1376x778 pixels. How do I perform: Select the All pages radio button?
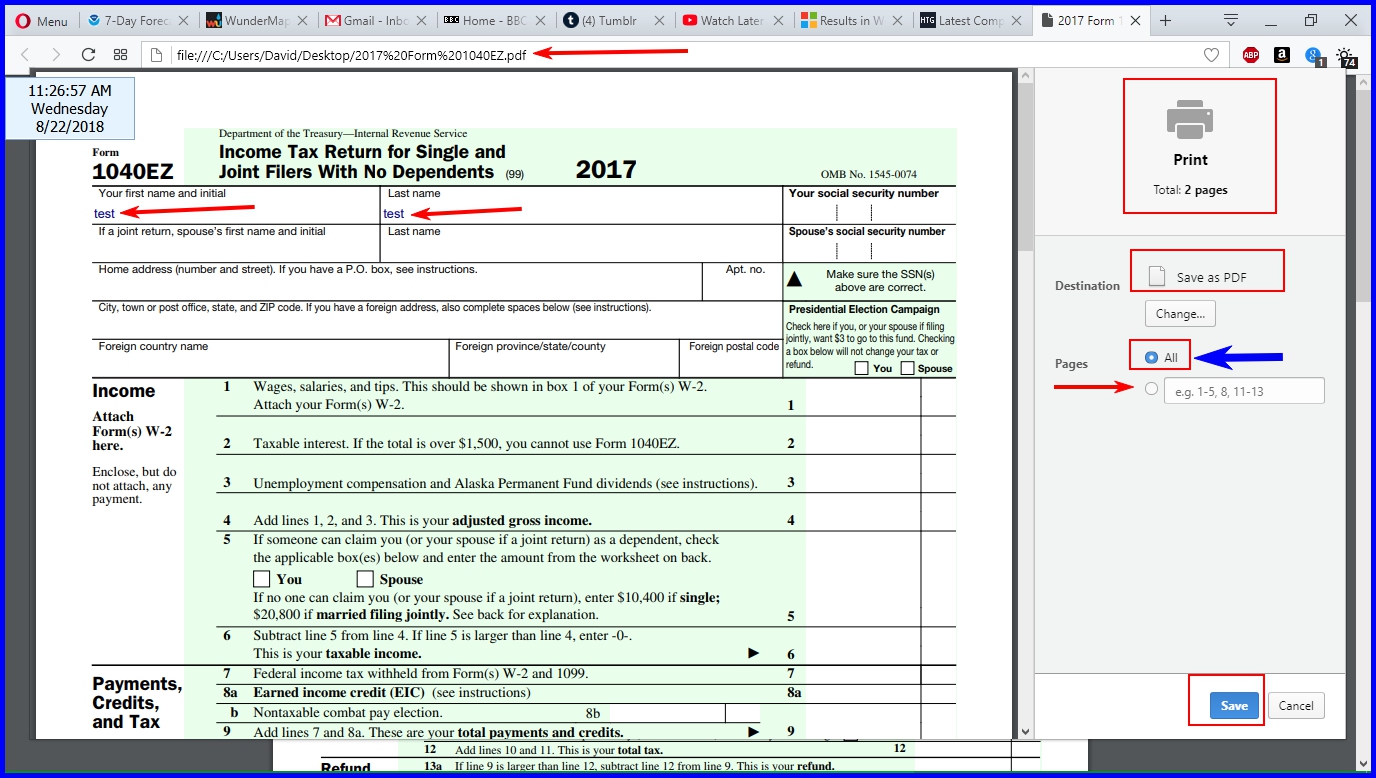click(x=1152, y=357)
